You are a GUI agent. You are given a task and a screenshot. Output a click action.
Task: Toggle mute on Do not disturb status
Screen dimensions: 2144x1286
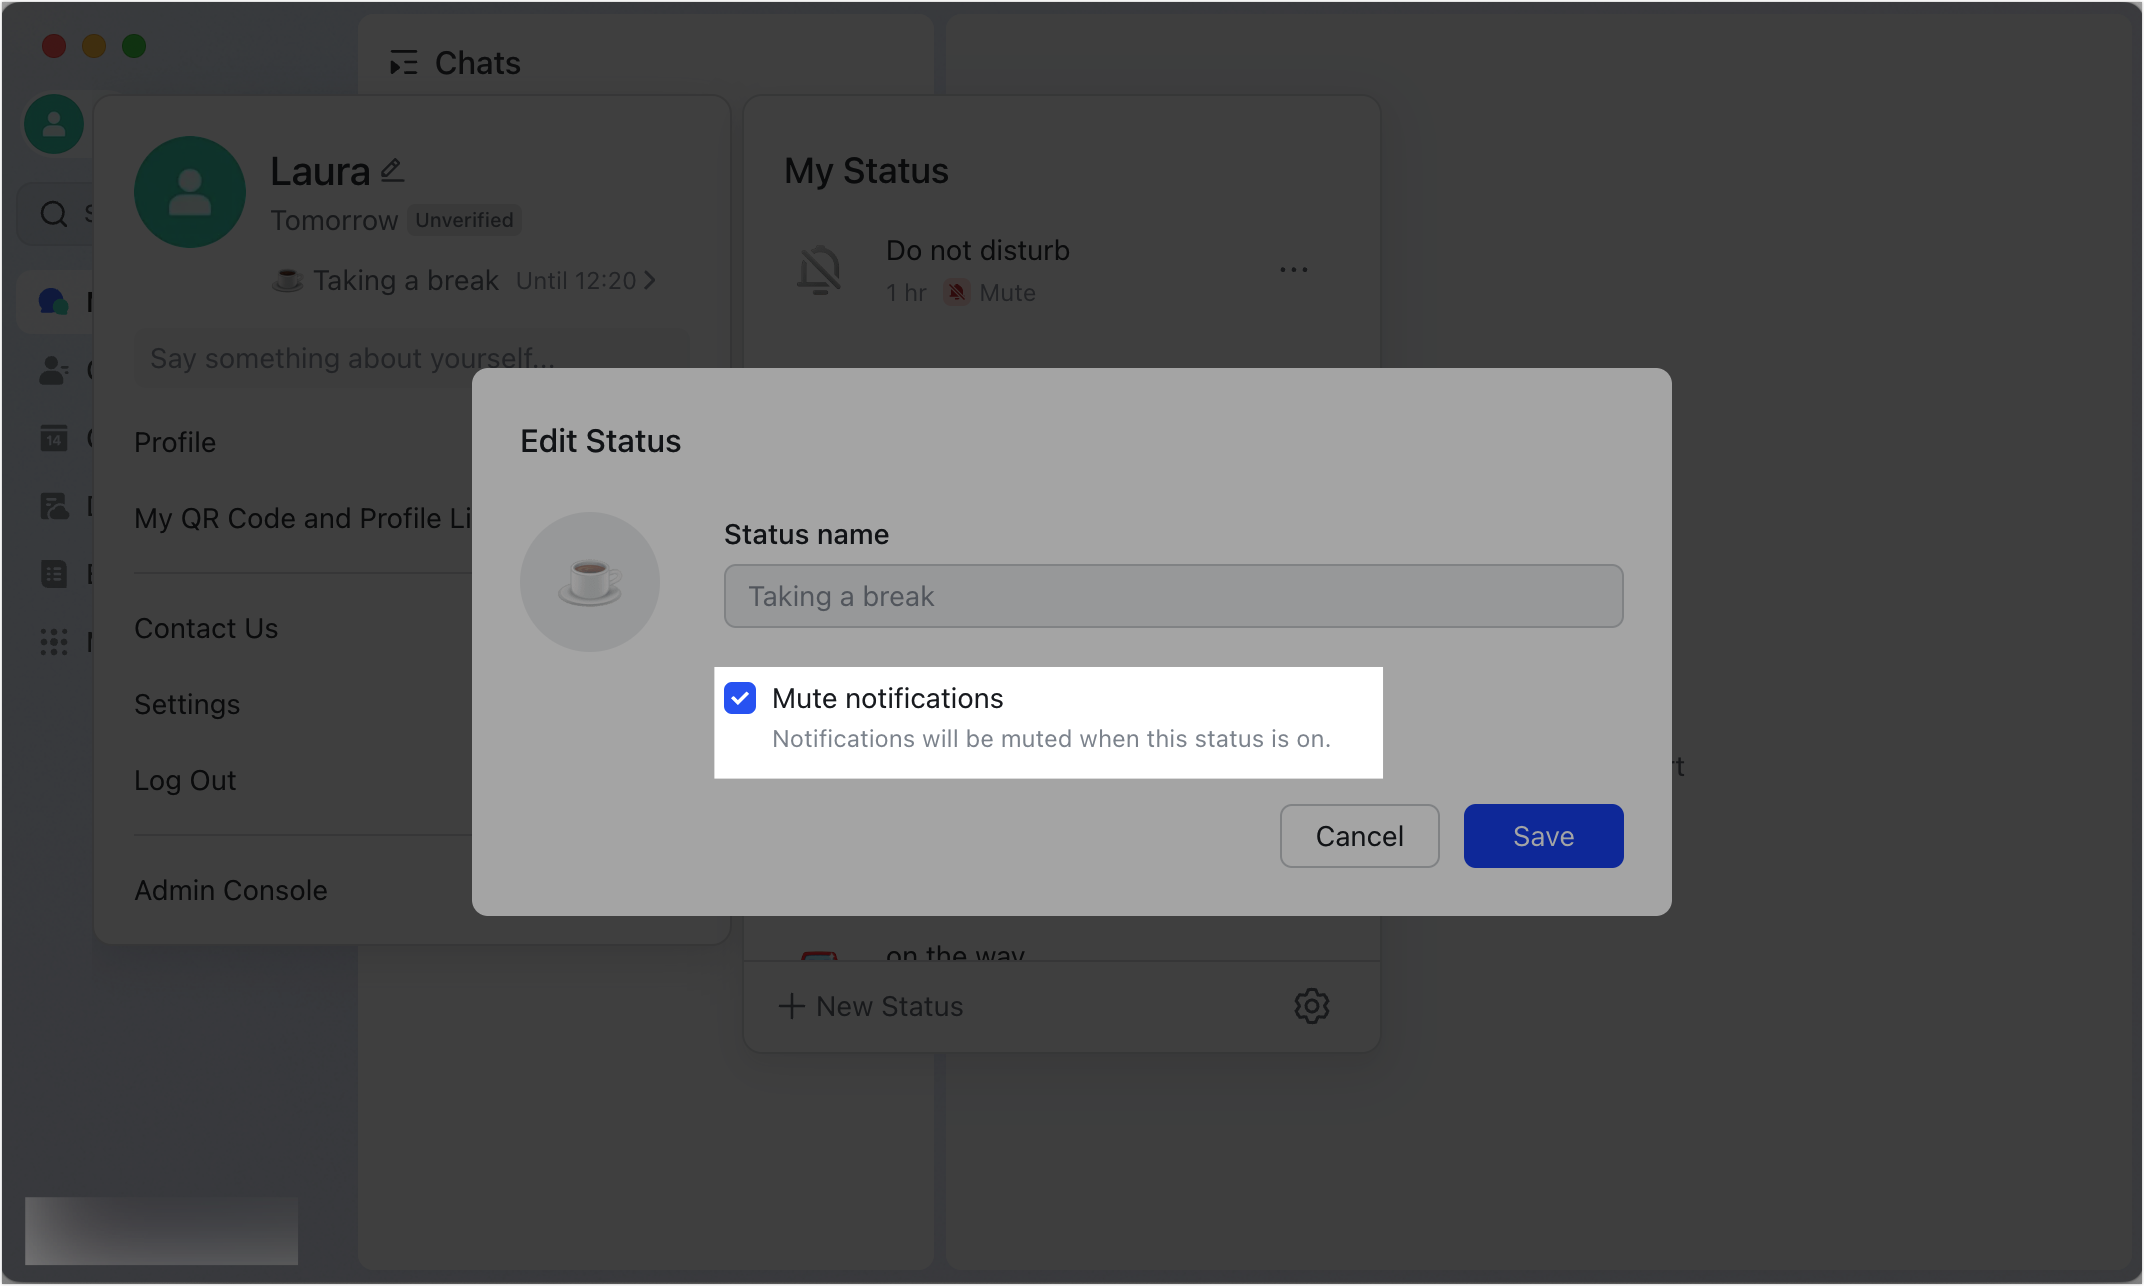click(990, 292)
